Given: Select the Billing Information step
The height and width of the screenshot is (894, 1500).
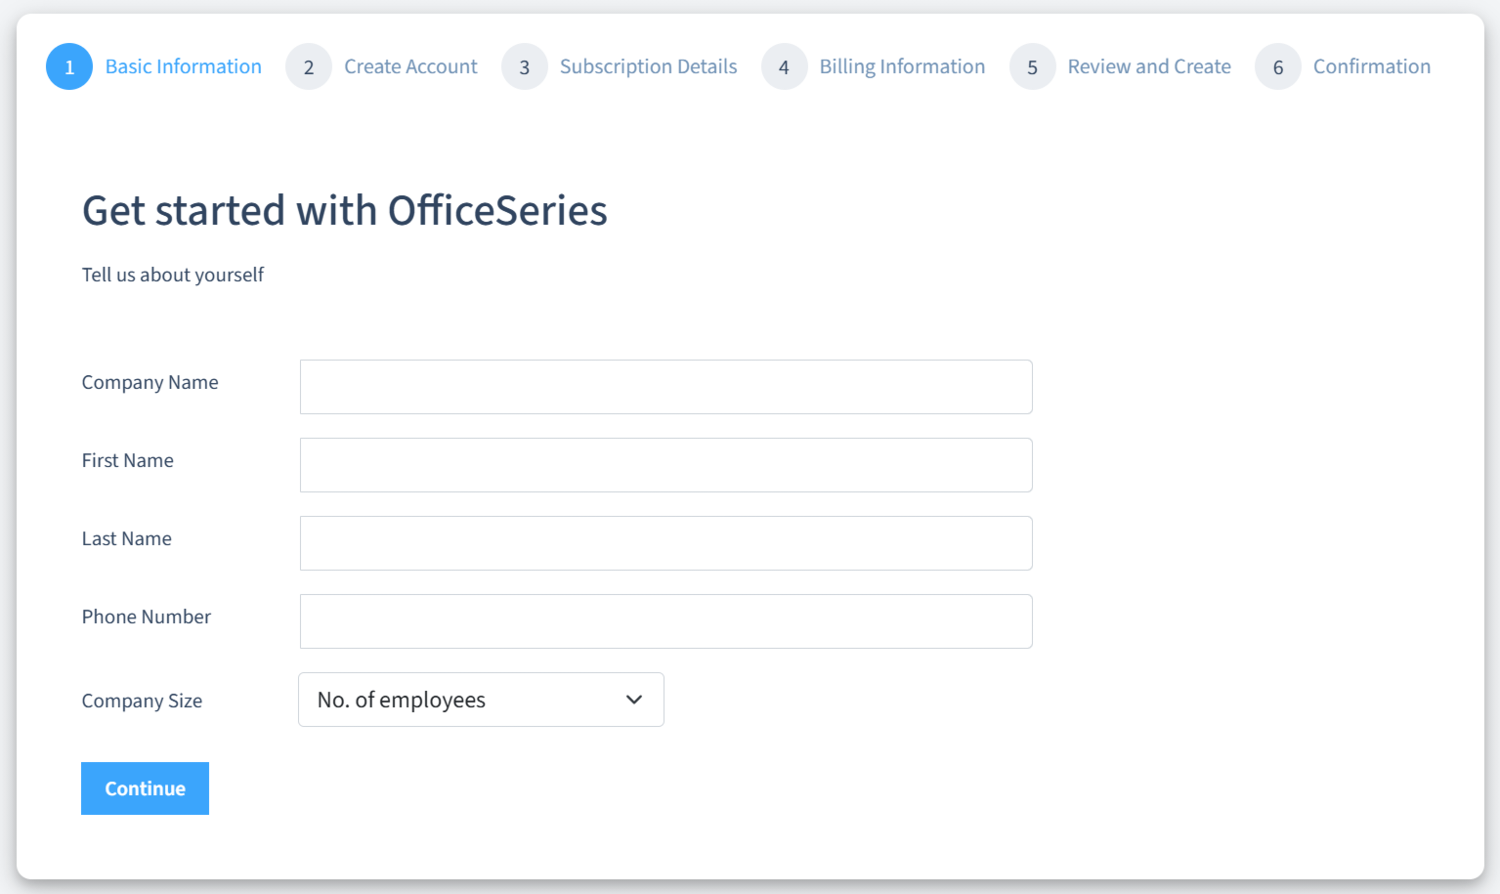Looking at the screenshot, I should pyautogui.click(x=902, y=67).
